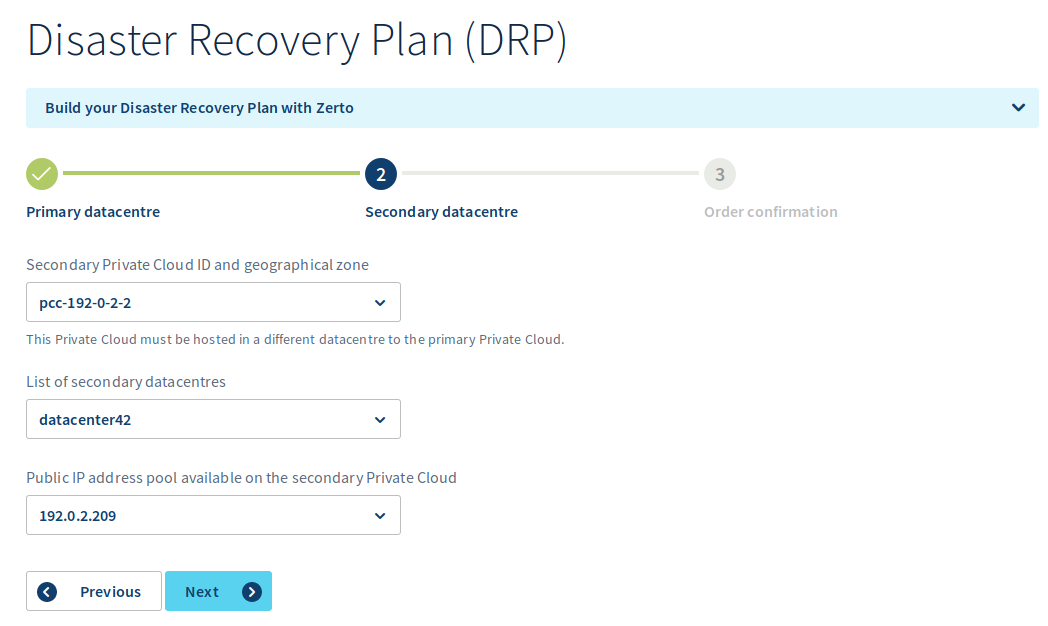Open the Secondary Private Cloud ID dropdown

click(x=213, y=302)
